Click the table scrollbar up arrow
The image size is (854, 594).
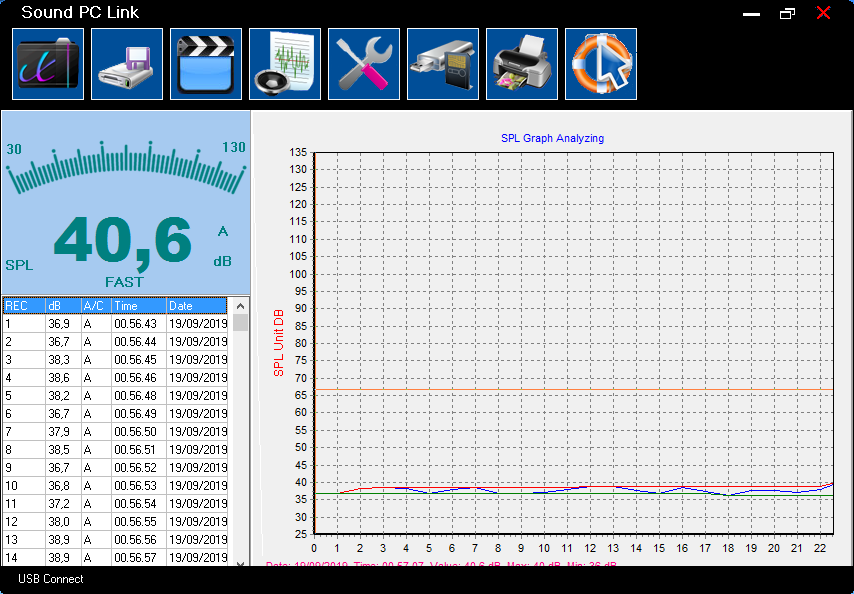coord(240,306)
